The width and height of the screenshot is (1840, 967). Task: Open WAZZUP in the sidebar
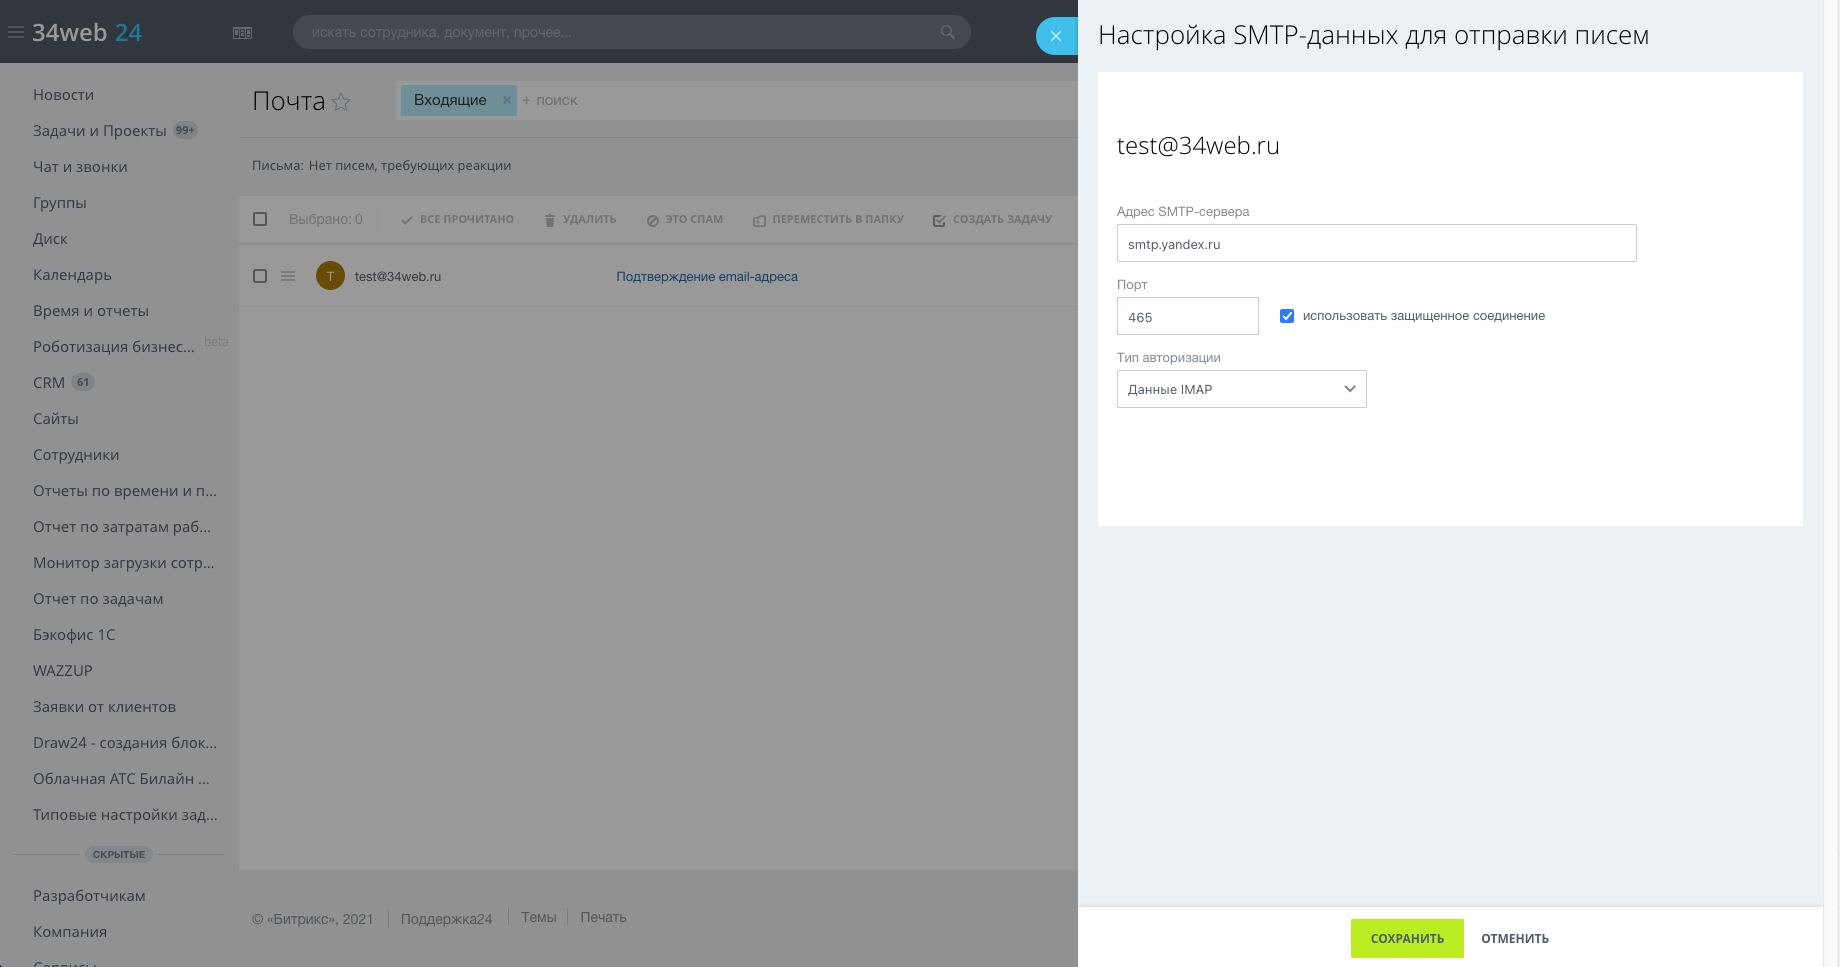(63, 671)
